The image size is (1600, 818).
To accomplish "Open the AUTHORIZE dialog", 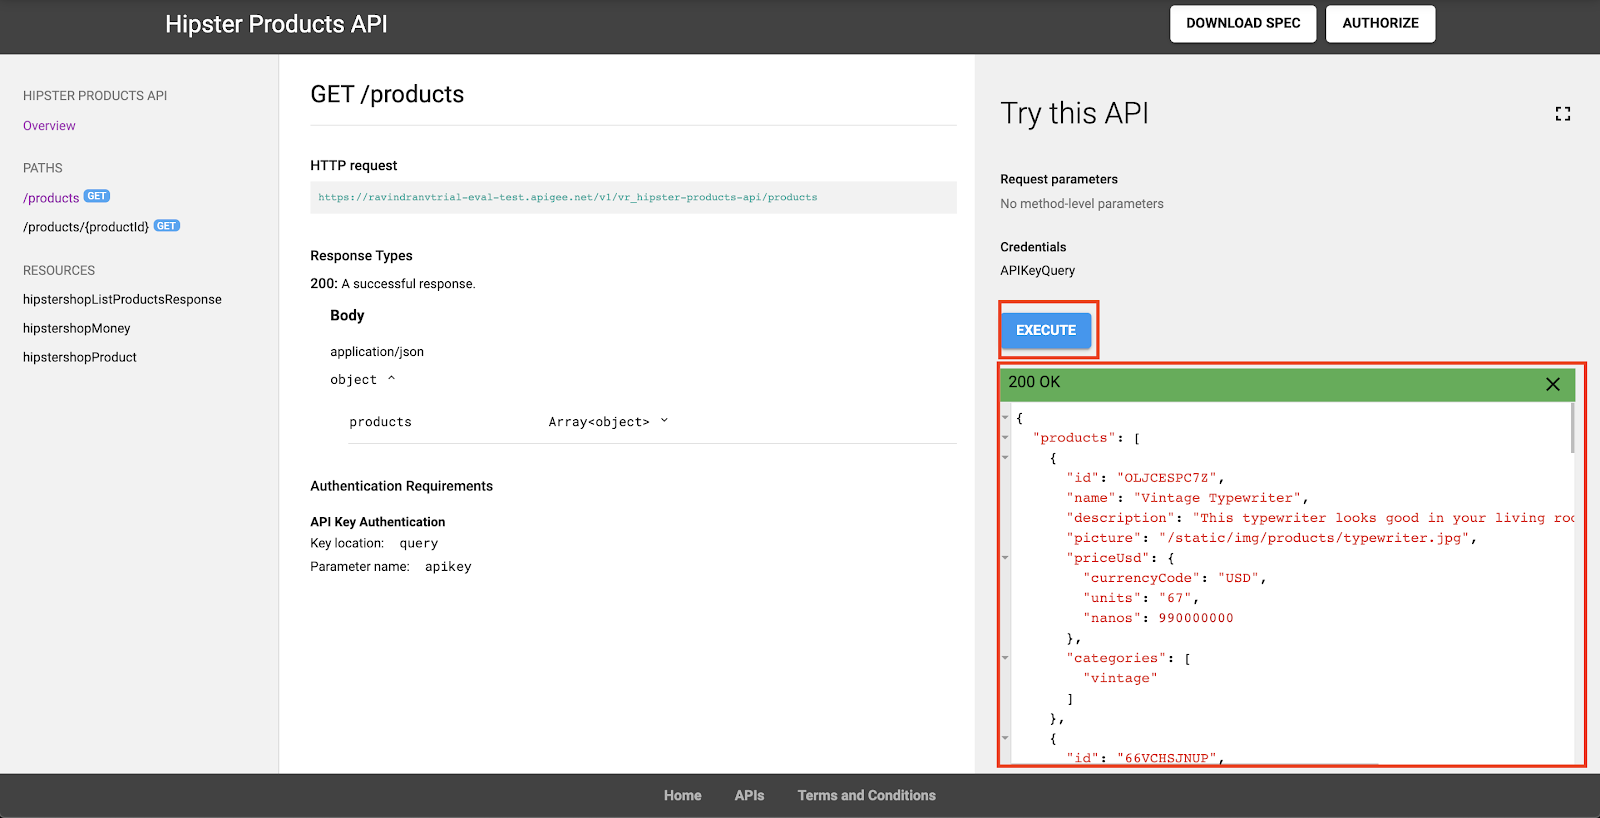I will coord(1380,24).
